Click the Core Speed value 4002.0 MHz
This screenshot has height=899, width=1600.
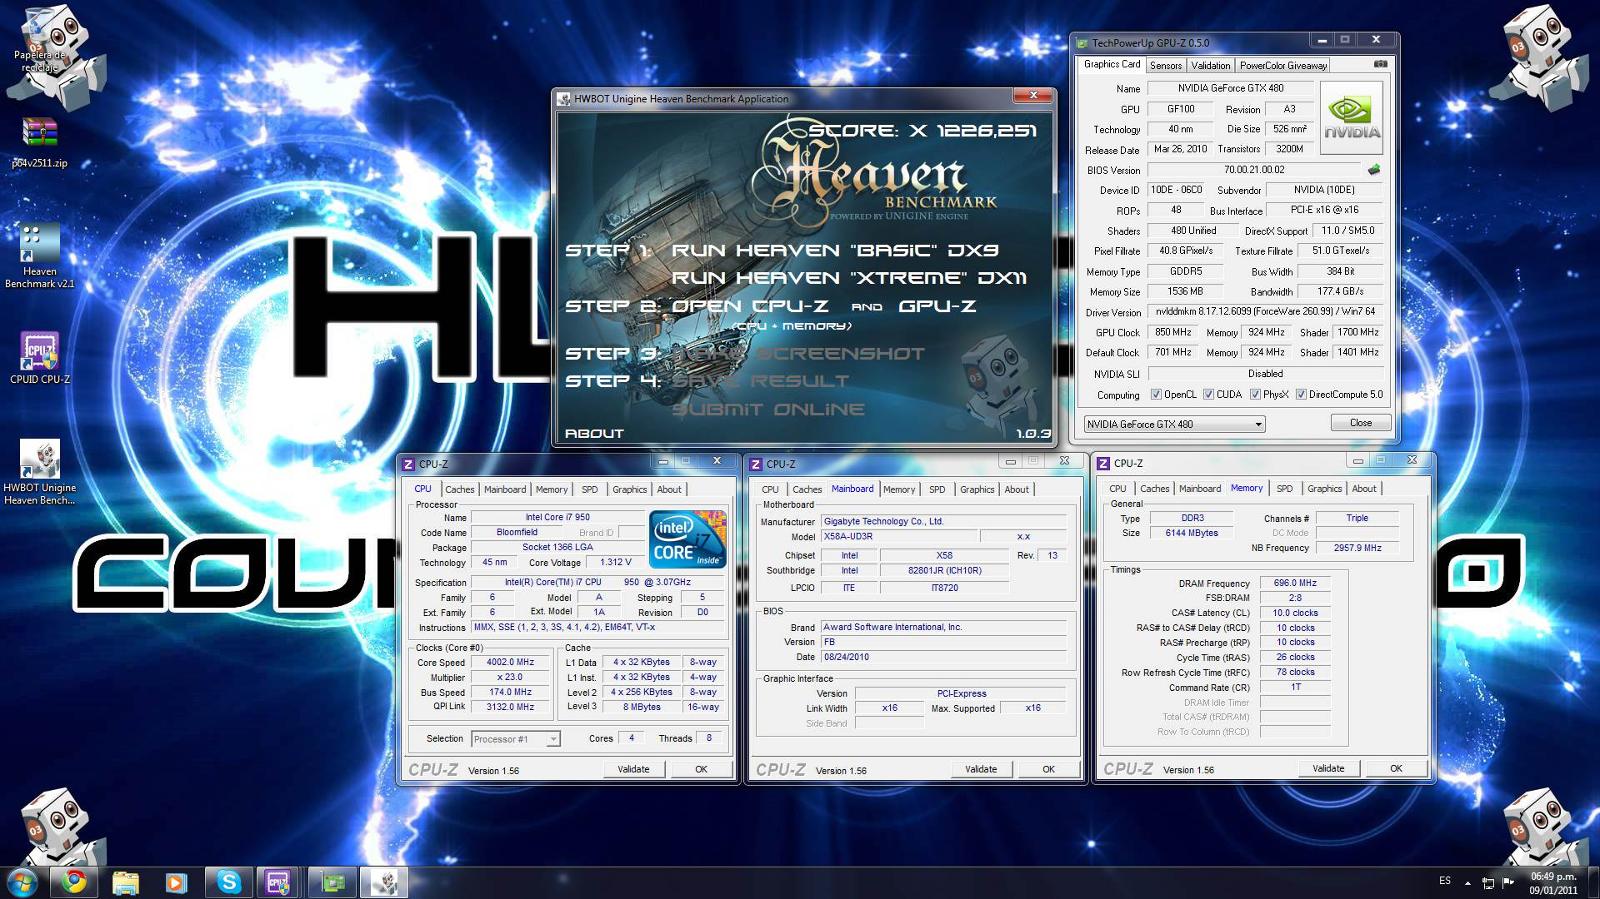pyautogui.click(x=510, y=662)
